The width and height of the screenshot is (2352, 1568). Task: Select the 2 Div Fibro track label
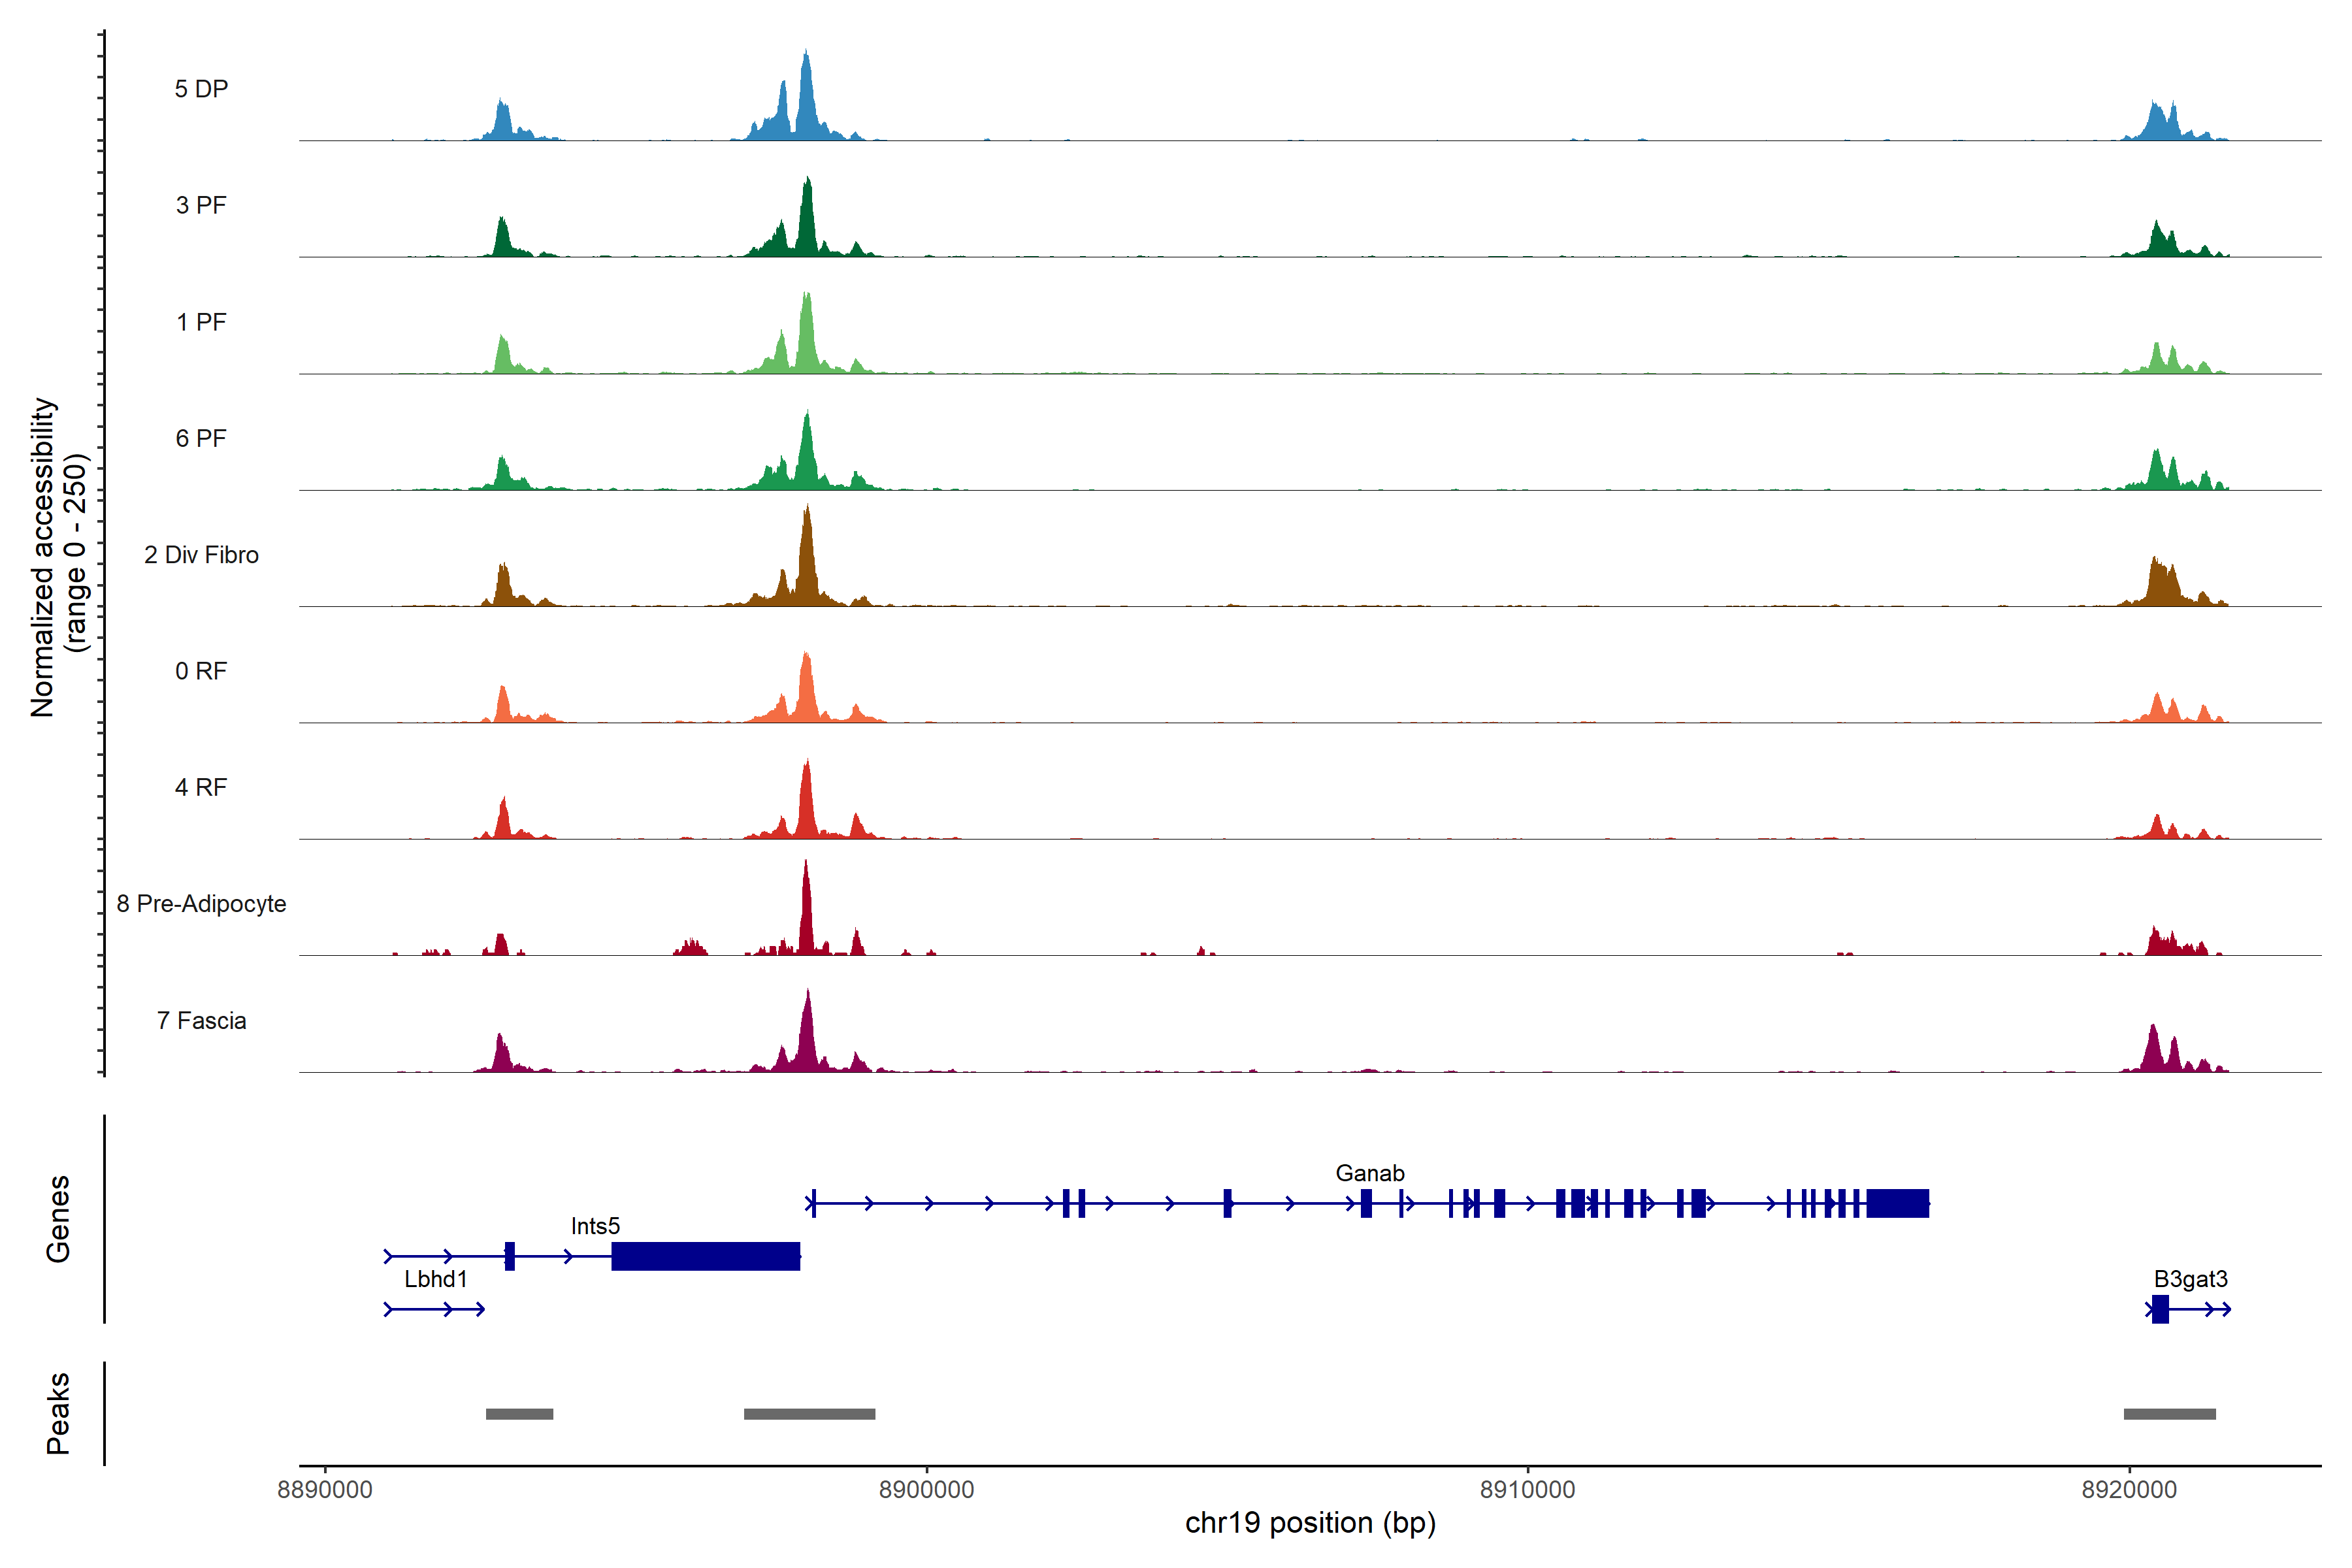(x=201, y=555)
